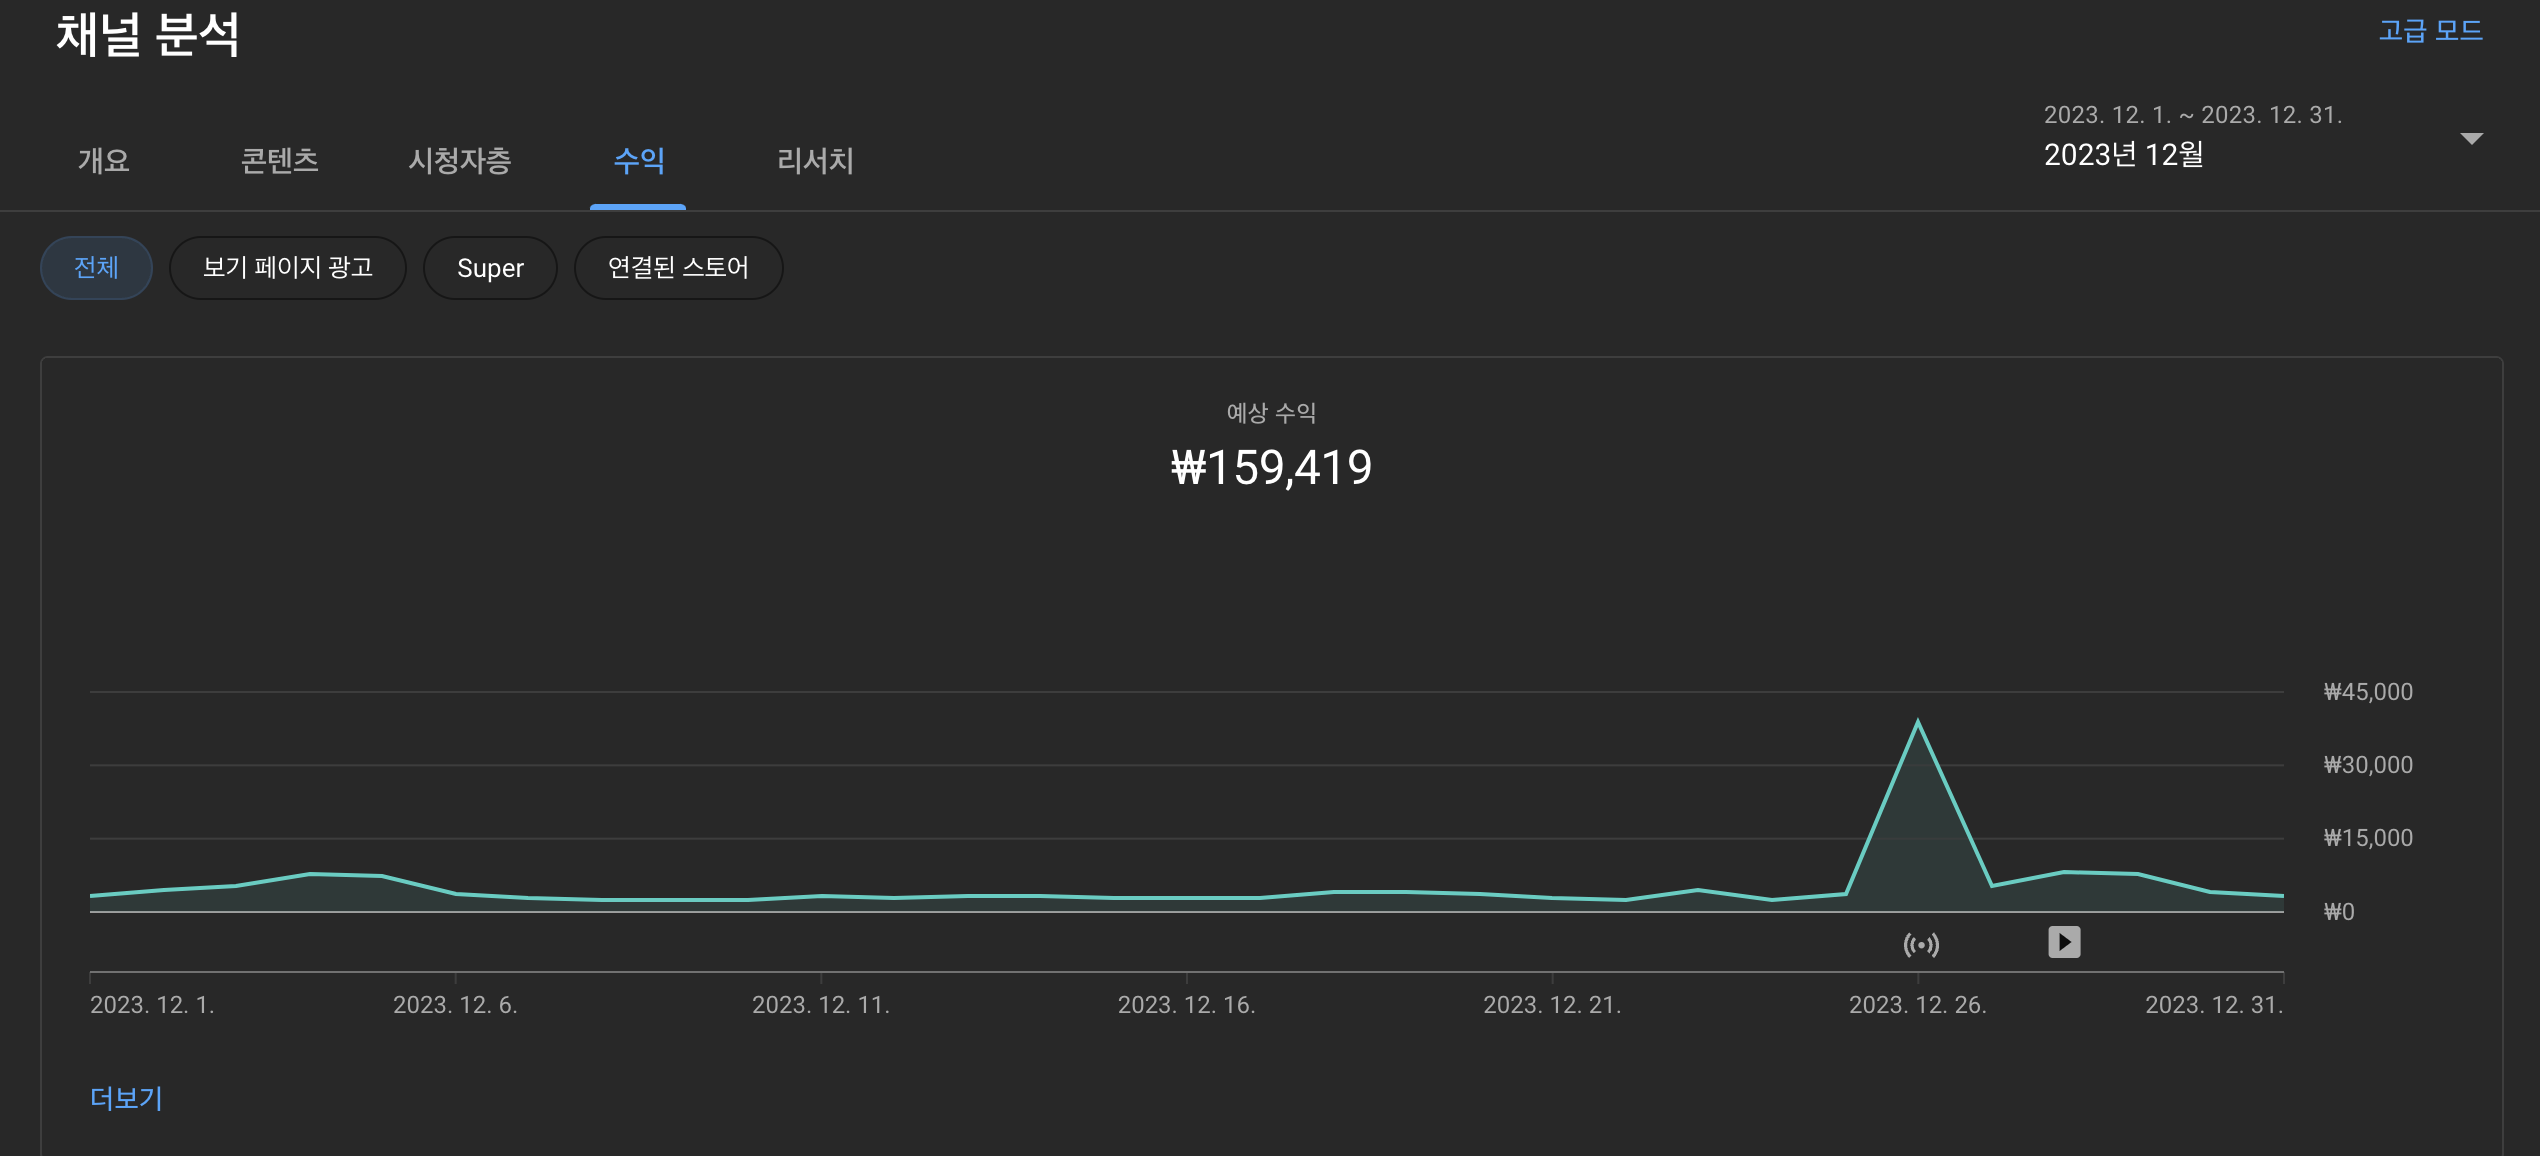Select the 연결된 스토어 filter chip
This screenshot has width=2540, height=1156.
(678, 268)
